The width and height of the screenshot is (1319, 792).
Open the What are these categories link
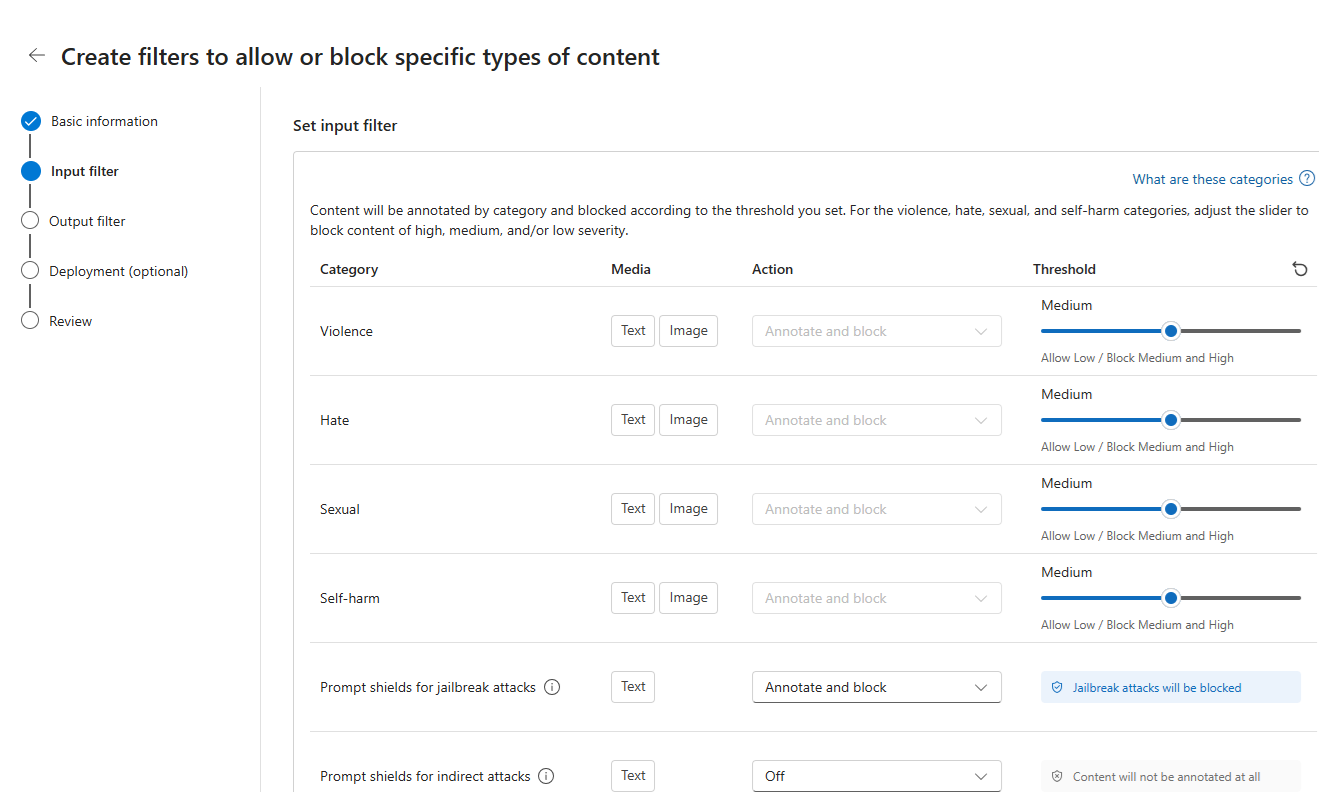1213,178
